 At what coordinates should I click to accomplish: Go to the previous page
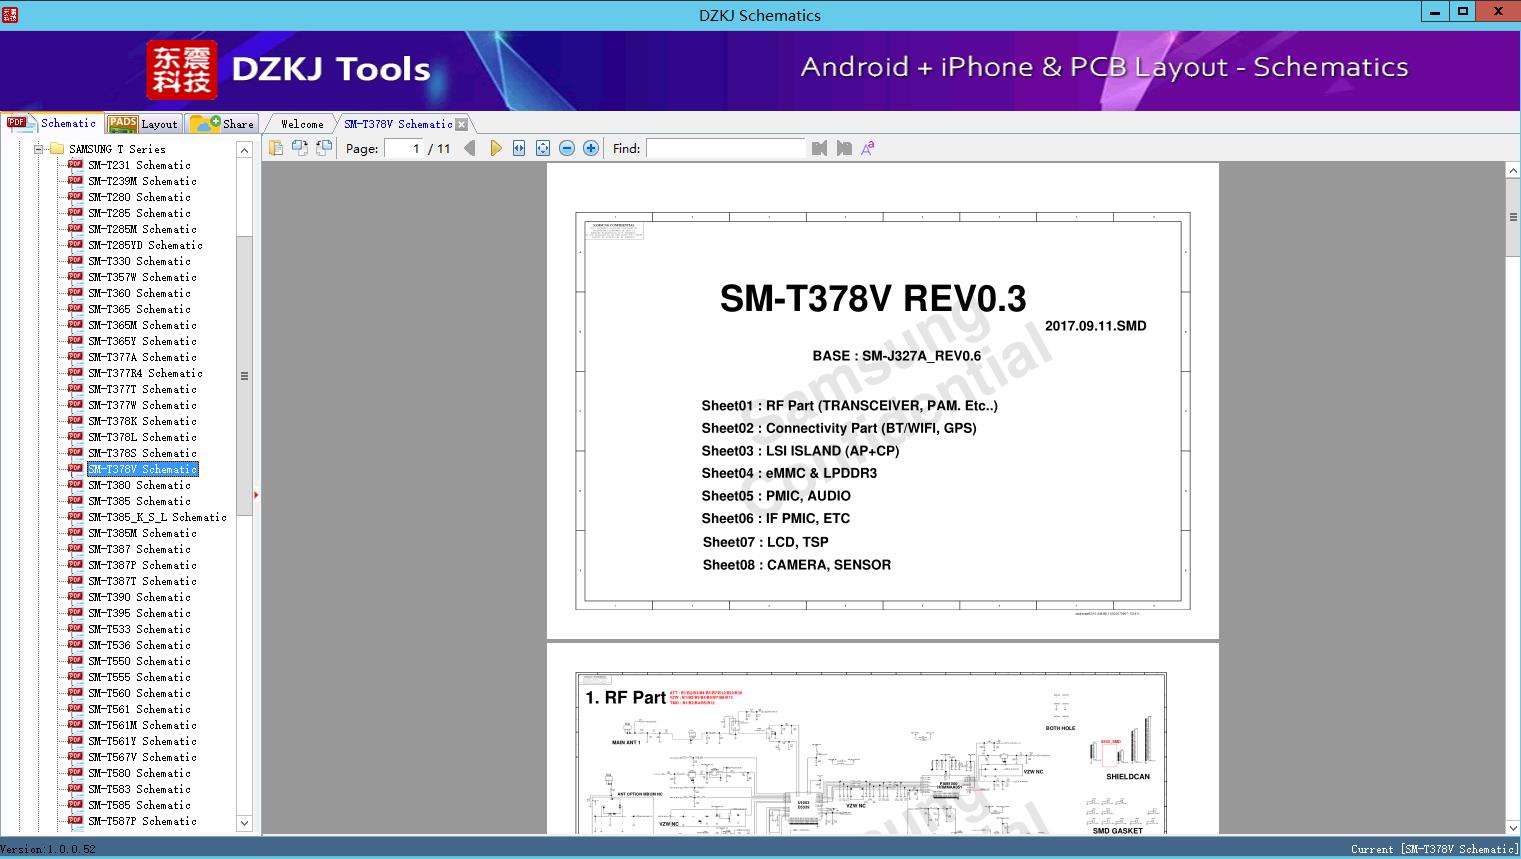pos(470,148)
